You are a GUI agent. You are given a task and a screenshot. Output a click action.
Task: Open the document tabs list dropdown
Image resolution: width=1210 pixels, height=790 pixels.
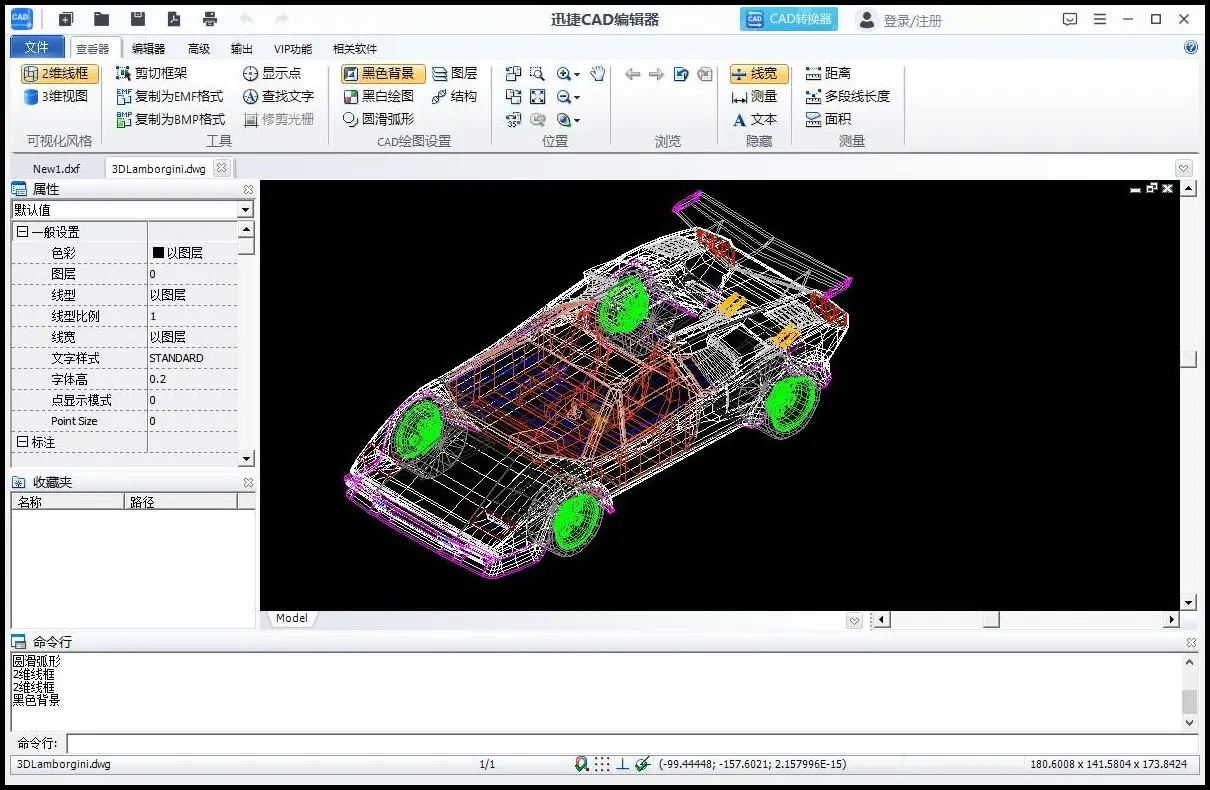[1184, 168]
